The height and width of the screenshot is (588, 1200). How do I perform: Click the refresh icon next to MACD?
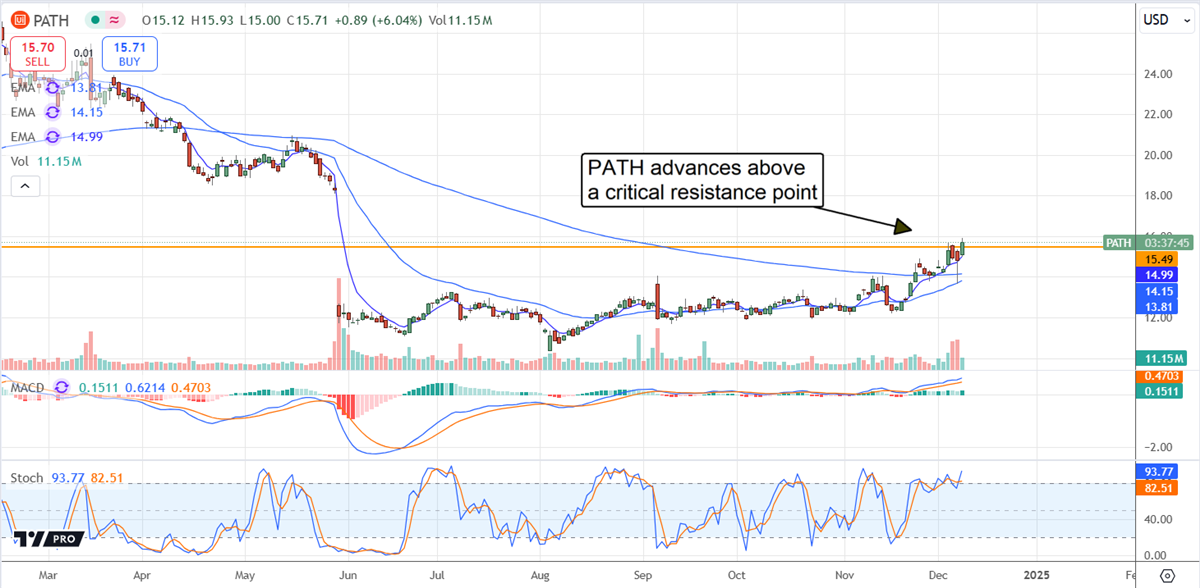62,386
